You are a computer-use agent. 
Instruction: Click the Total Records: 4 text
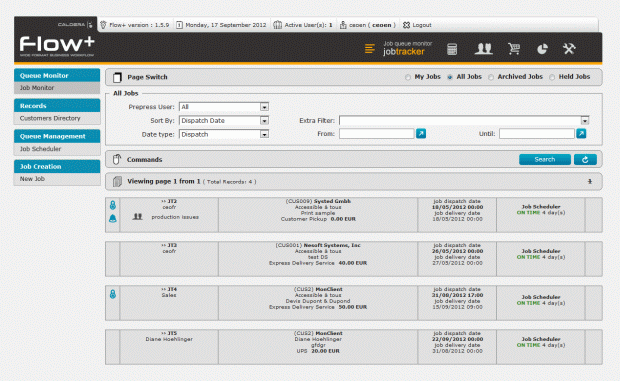pyautogui.click(x=229, y=182)
